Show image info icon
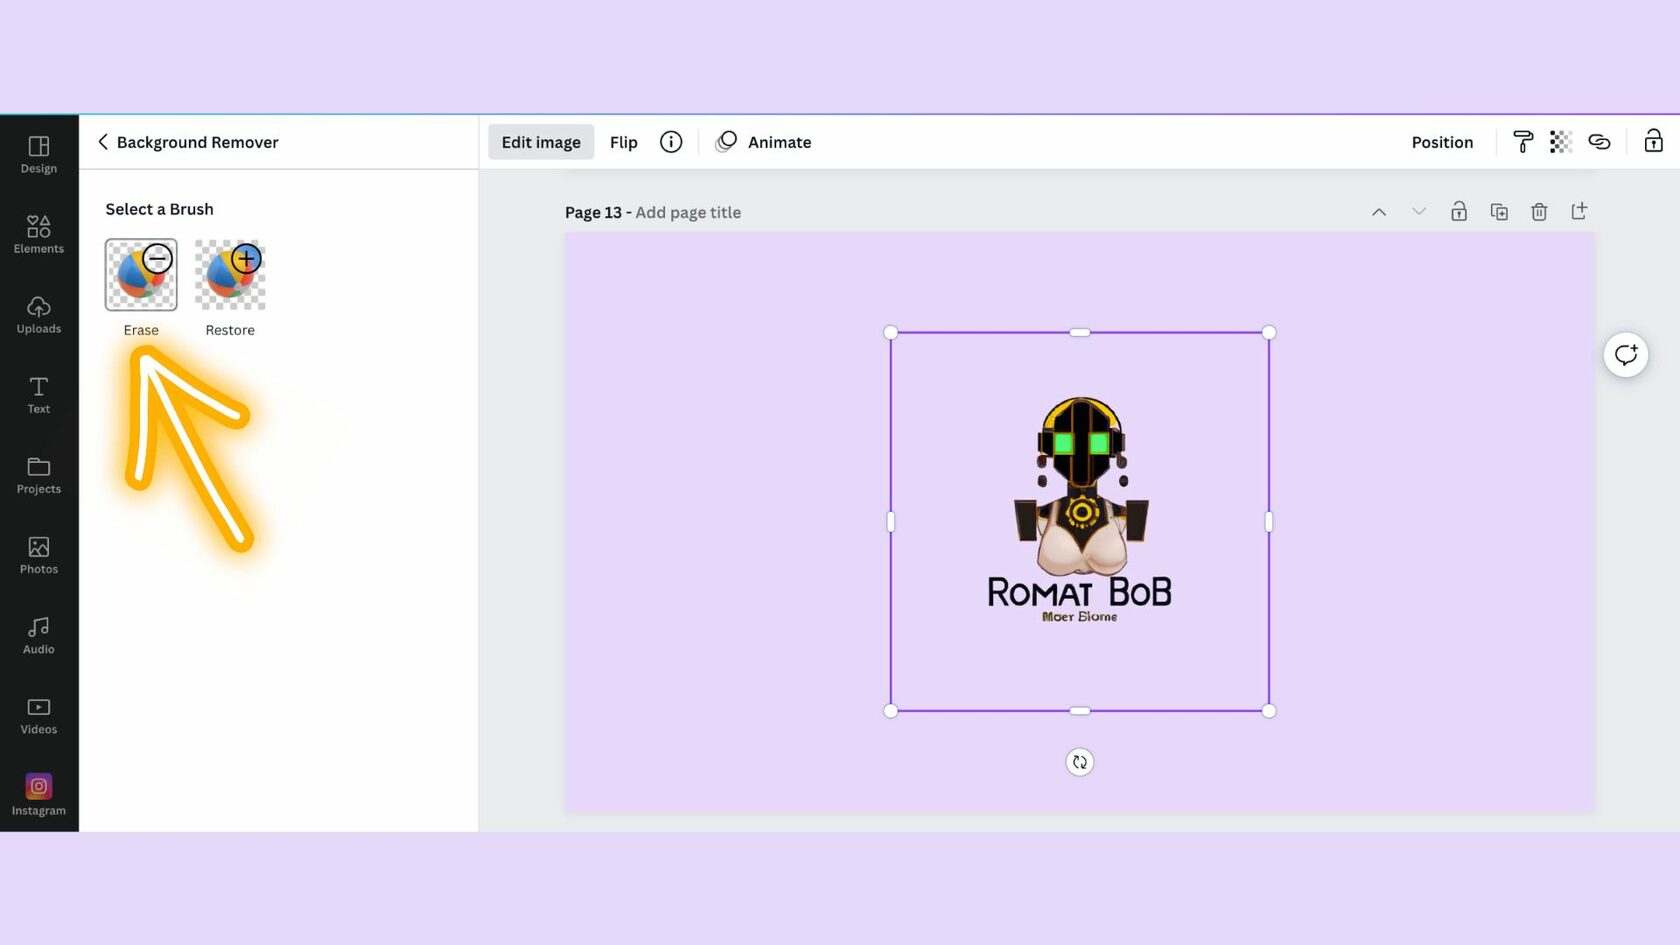Viewport: 1680px width, 945px height. pyautogui.click(x=671, y=142)
